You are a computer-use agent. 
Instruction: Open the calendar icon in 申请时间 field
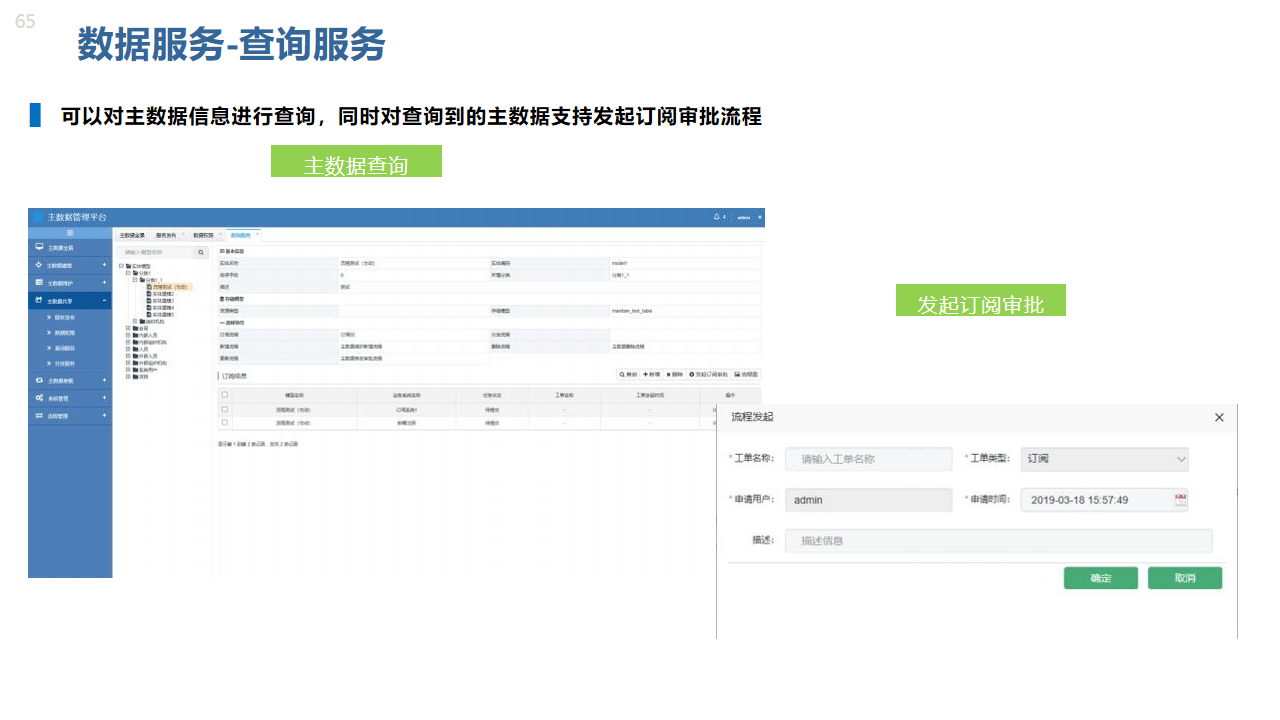point(1181,500)
